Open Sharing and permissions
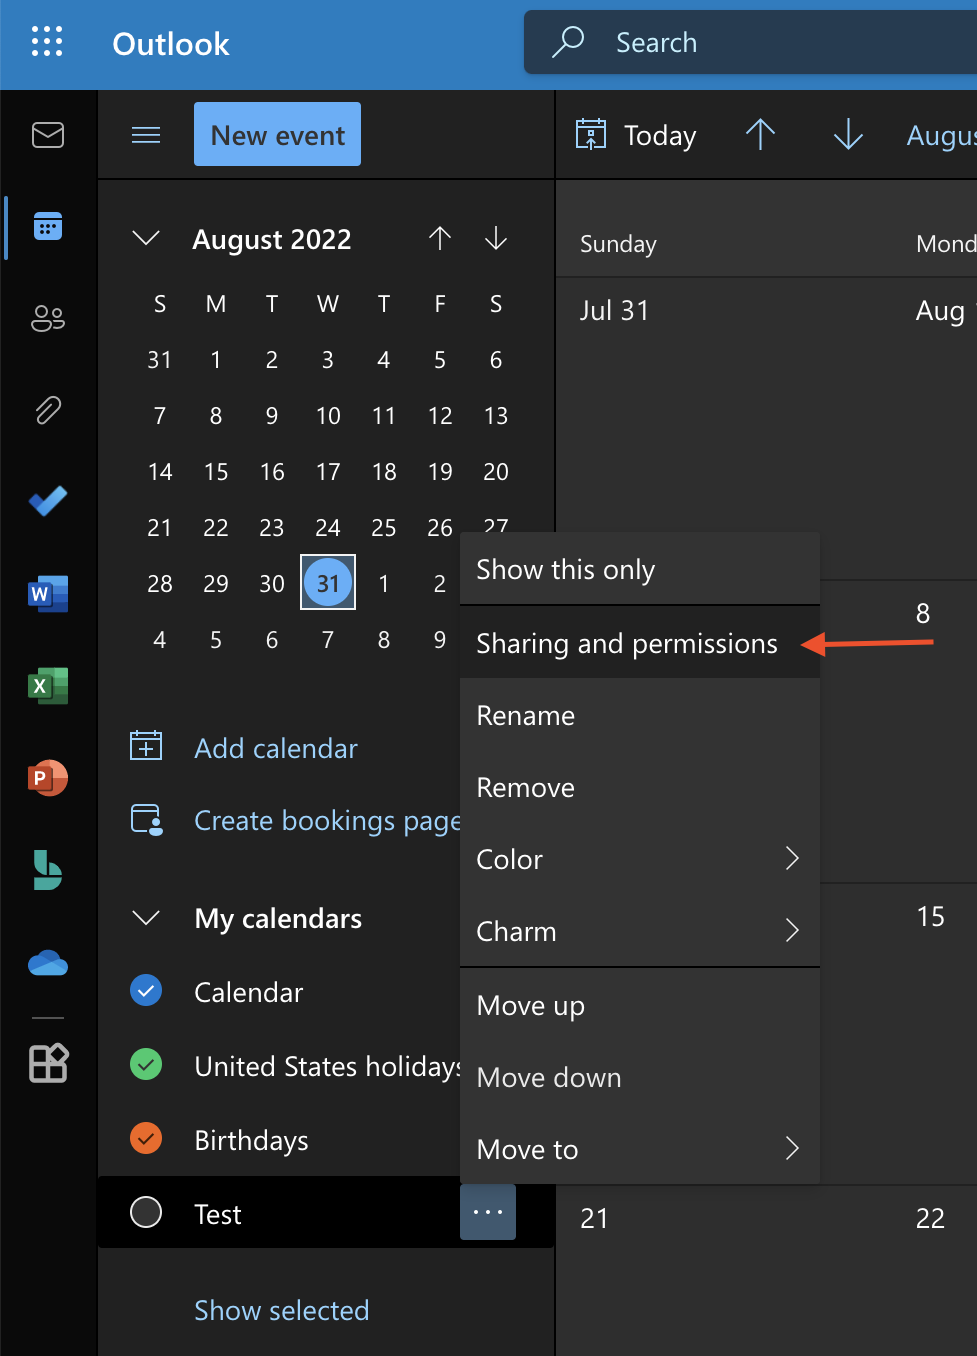This screenshot has width=977, height=1356. pyautogui.click(x=640, y=643)
